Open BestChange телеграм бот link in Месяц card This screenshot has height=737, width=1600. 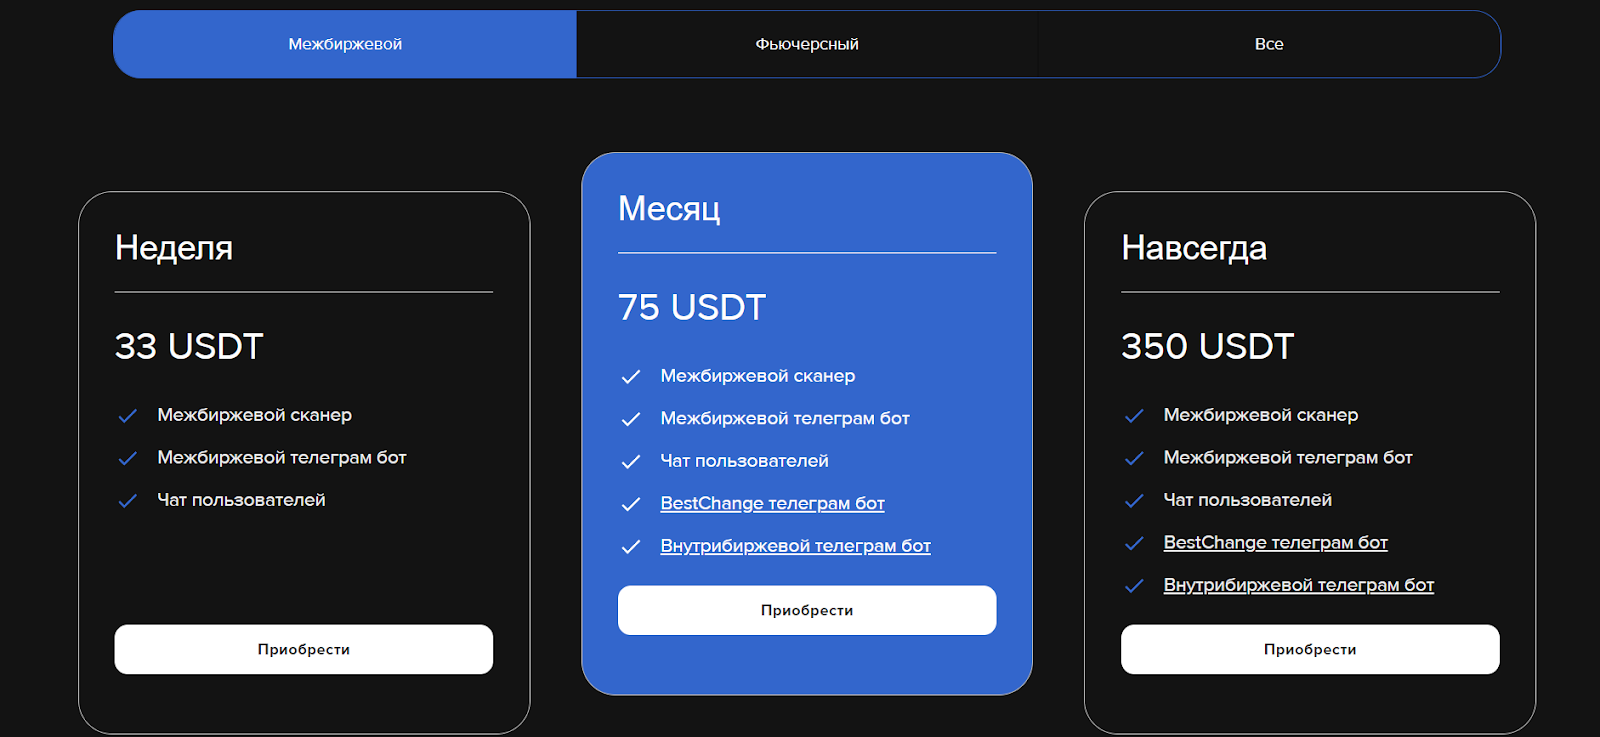[772, 503]
